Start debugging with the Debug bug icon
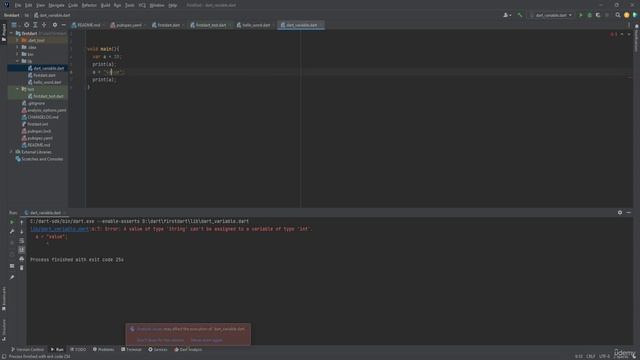 coord(589,15)
